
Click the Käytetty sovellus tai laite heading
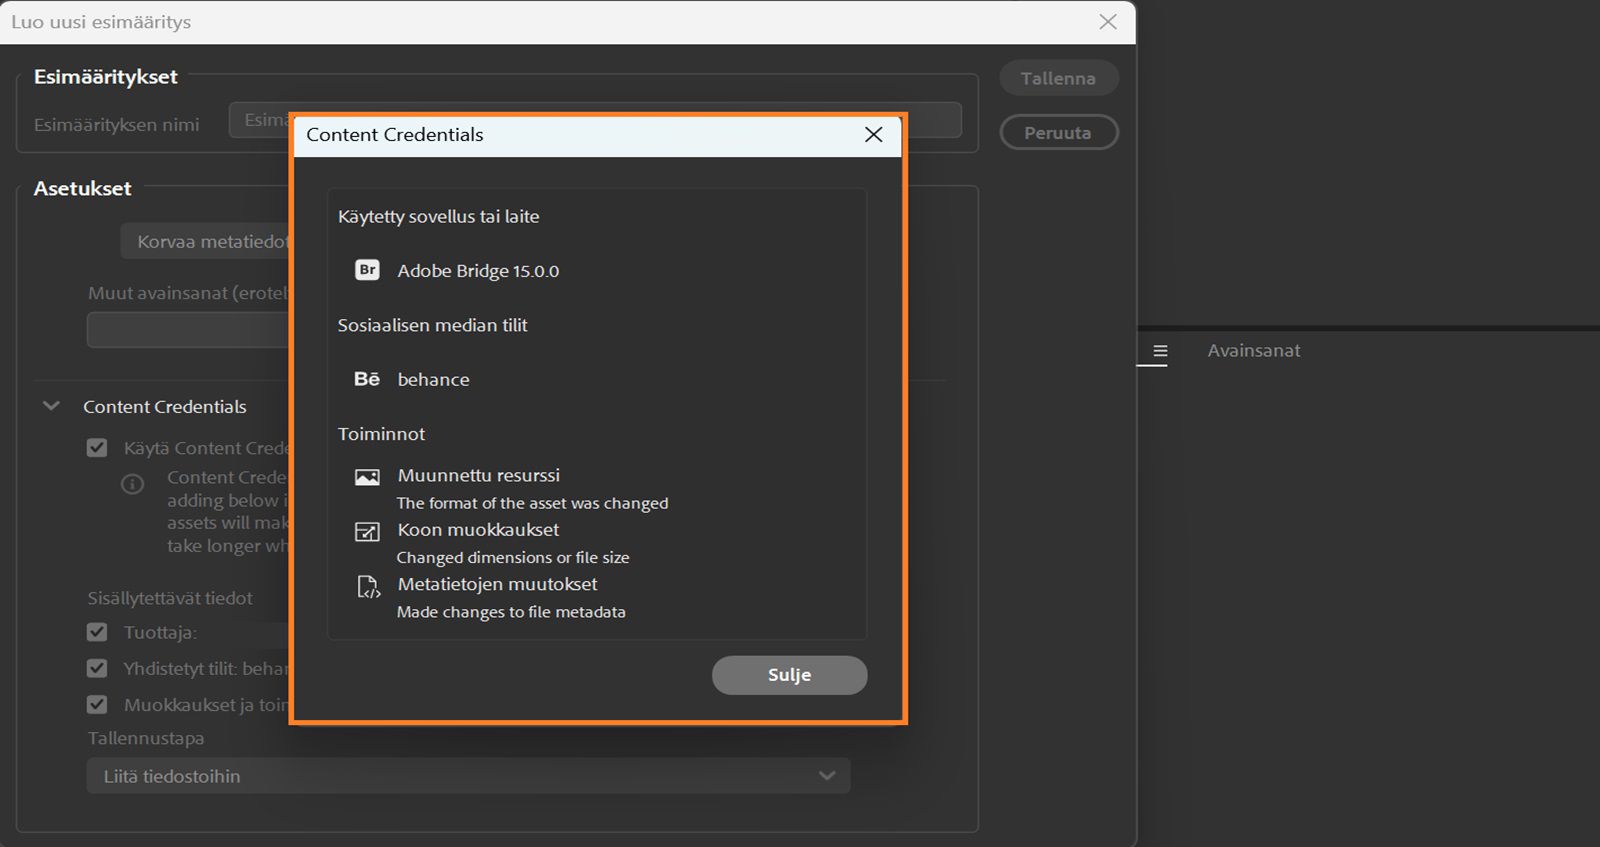pyautogui.click(x=438, y=217)
